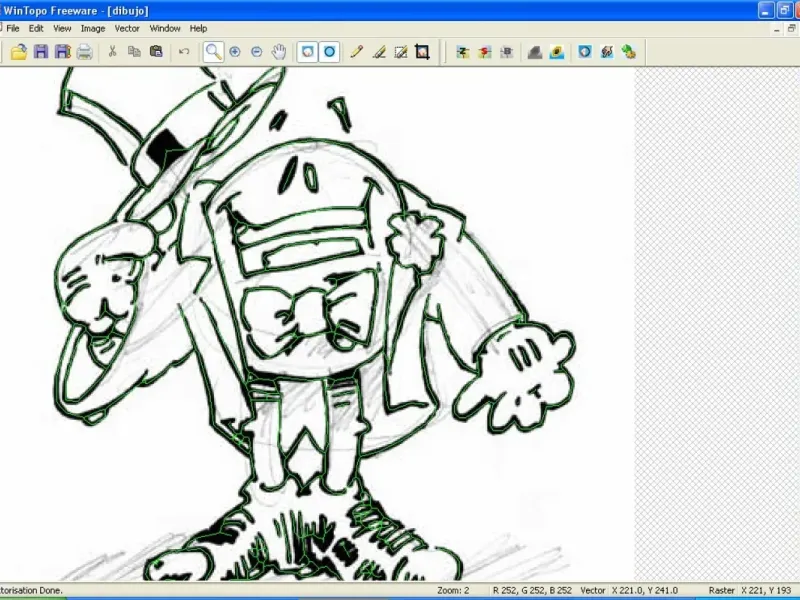Open the File menu
800x600 pixels.
click(13, 29)
